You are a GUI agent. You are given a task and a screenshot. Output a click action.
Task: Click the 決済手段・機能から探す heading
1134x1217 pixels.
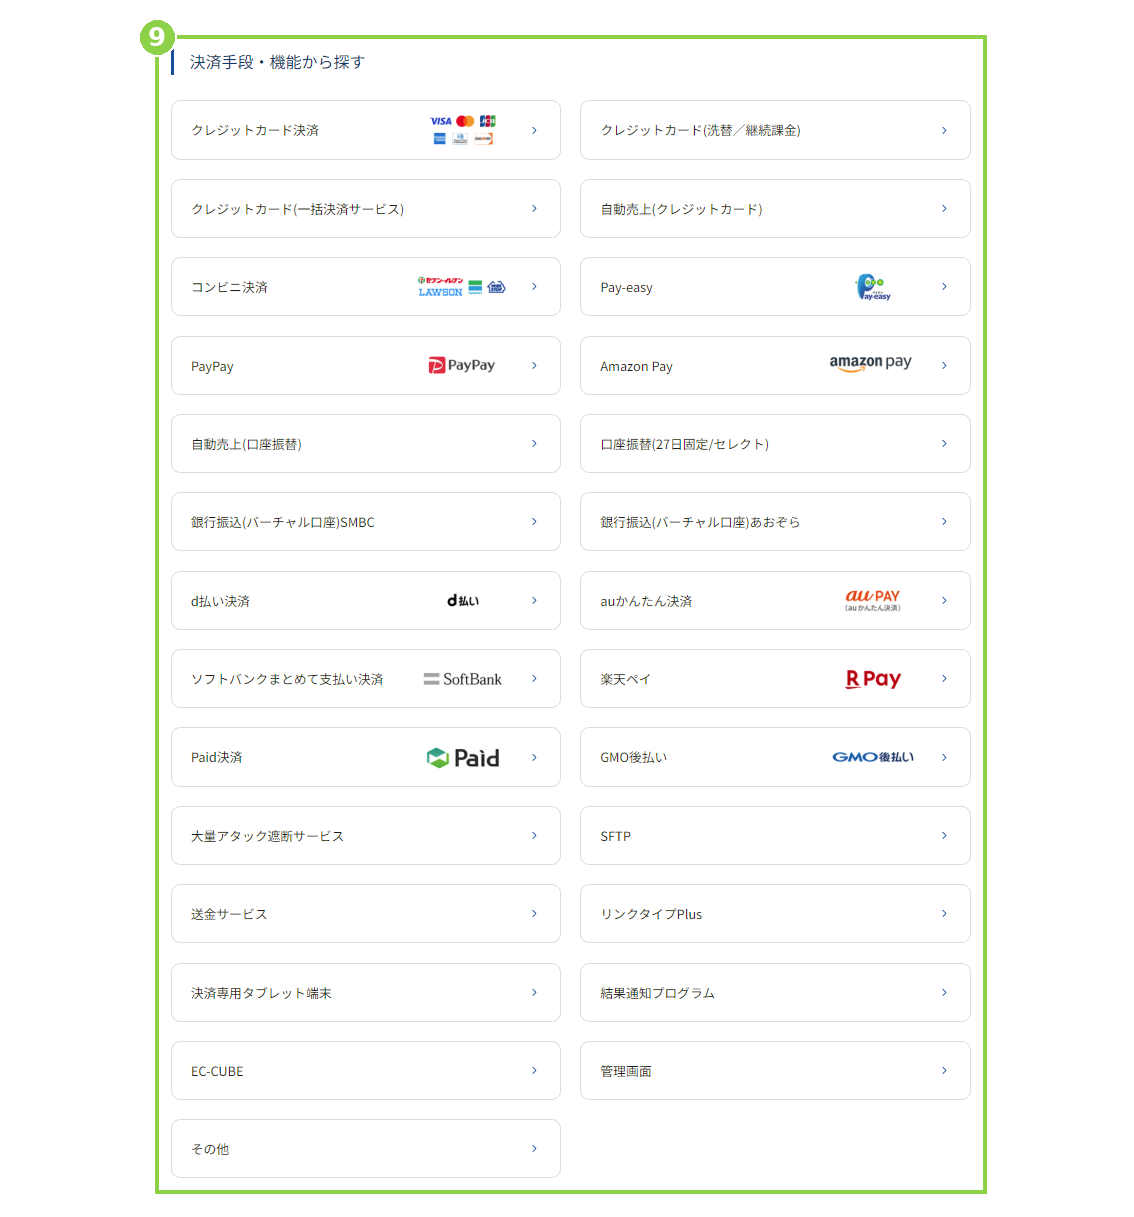coord(277,62)
